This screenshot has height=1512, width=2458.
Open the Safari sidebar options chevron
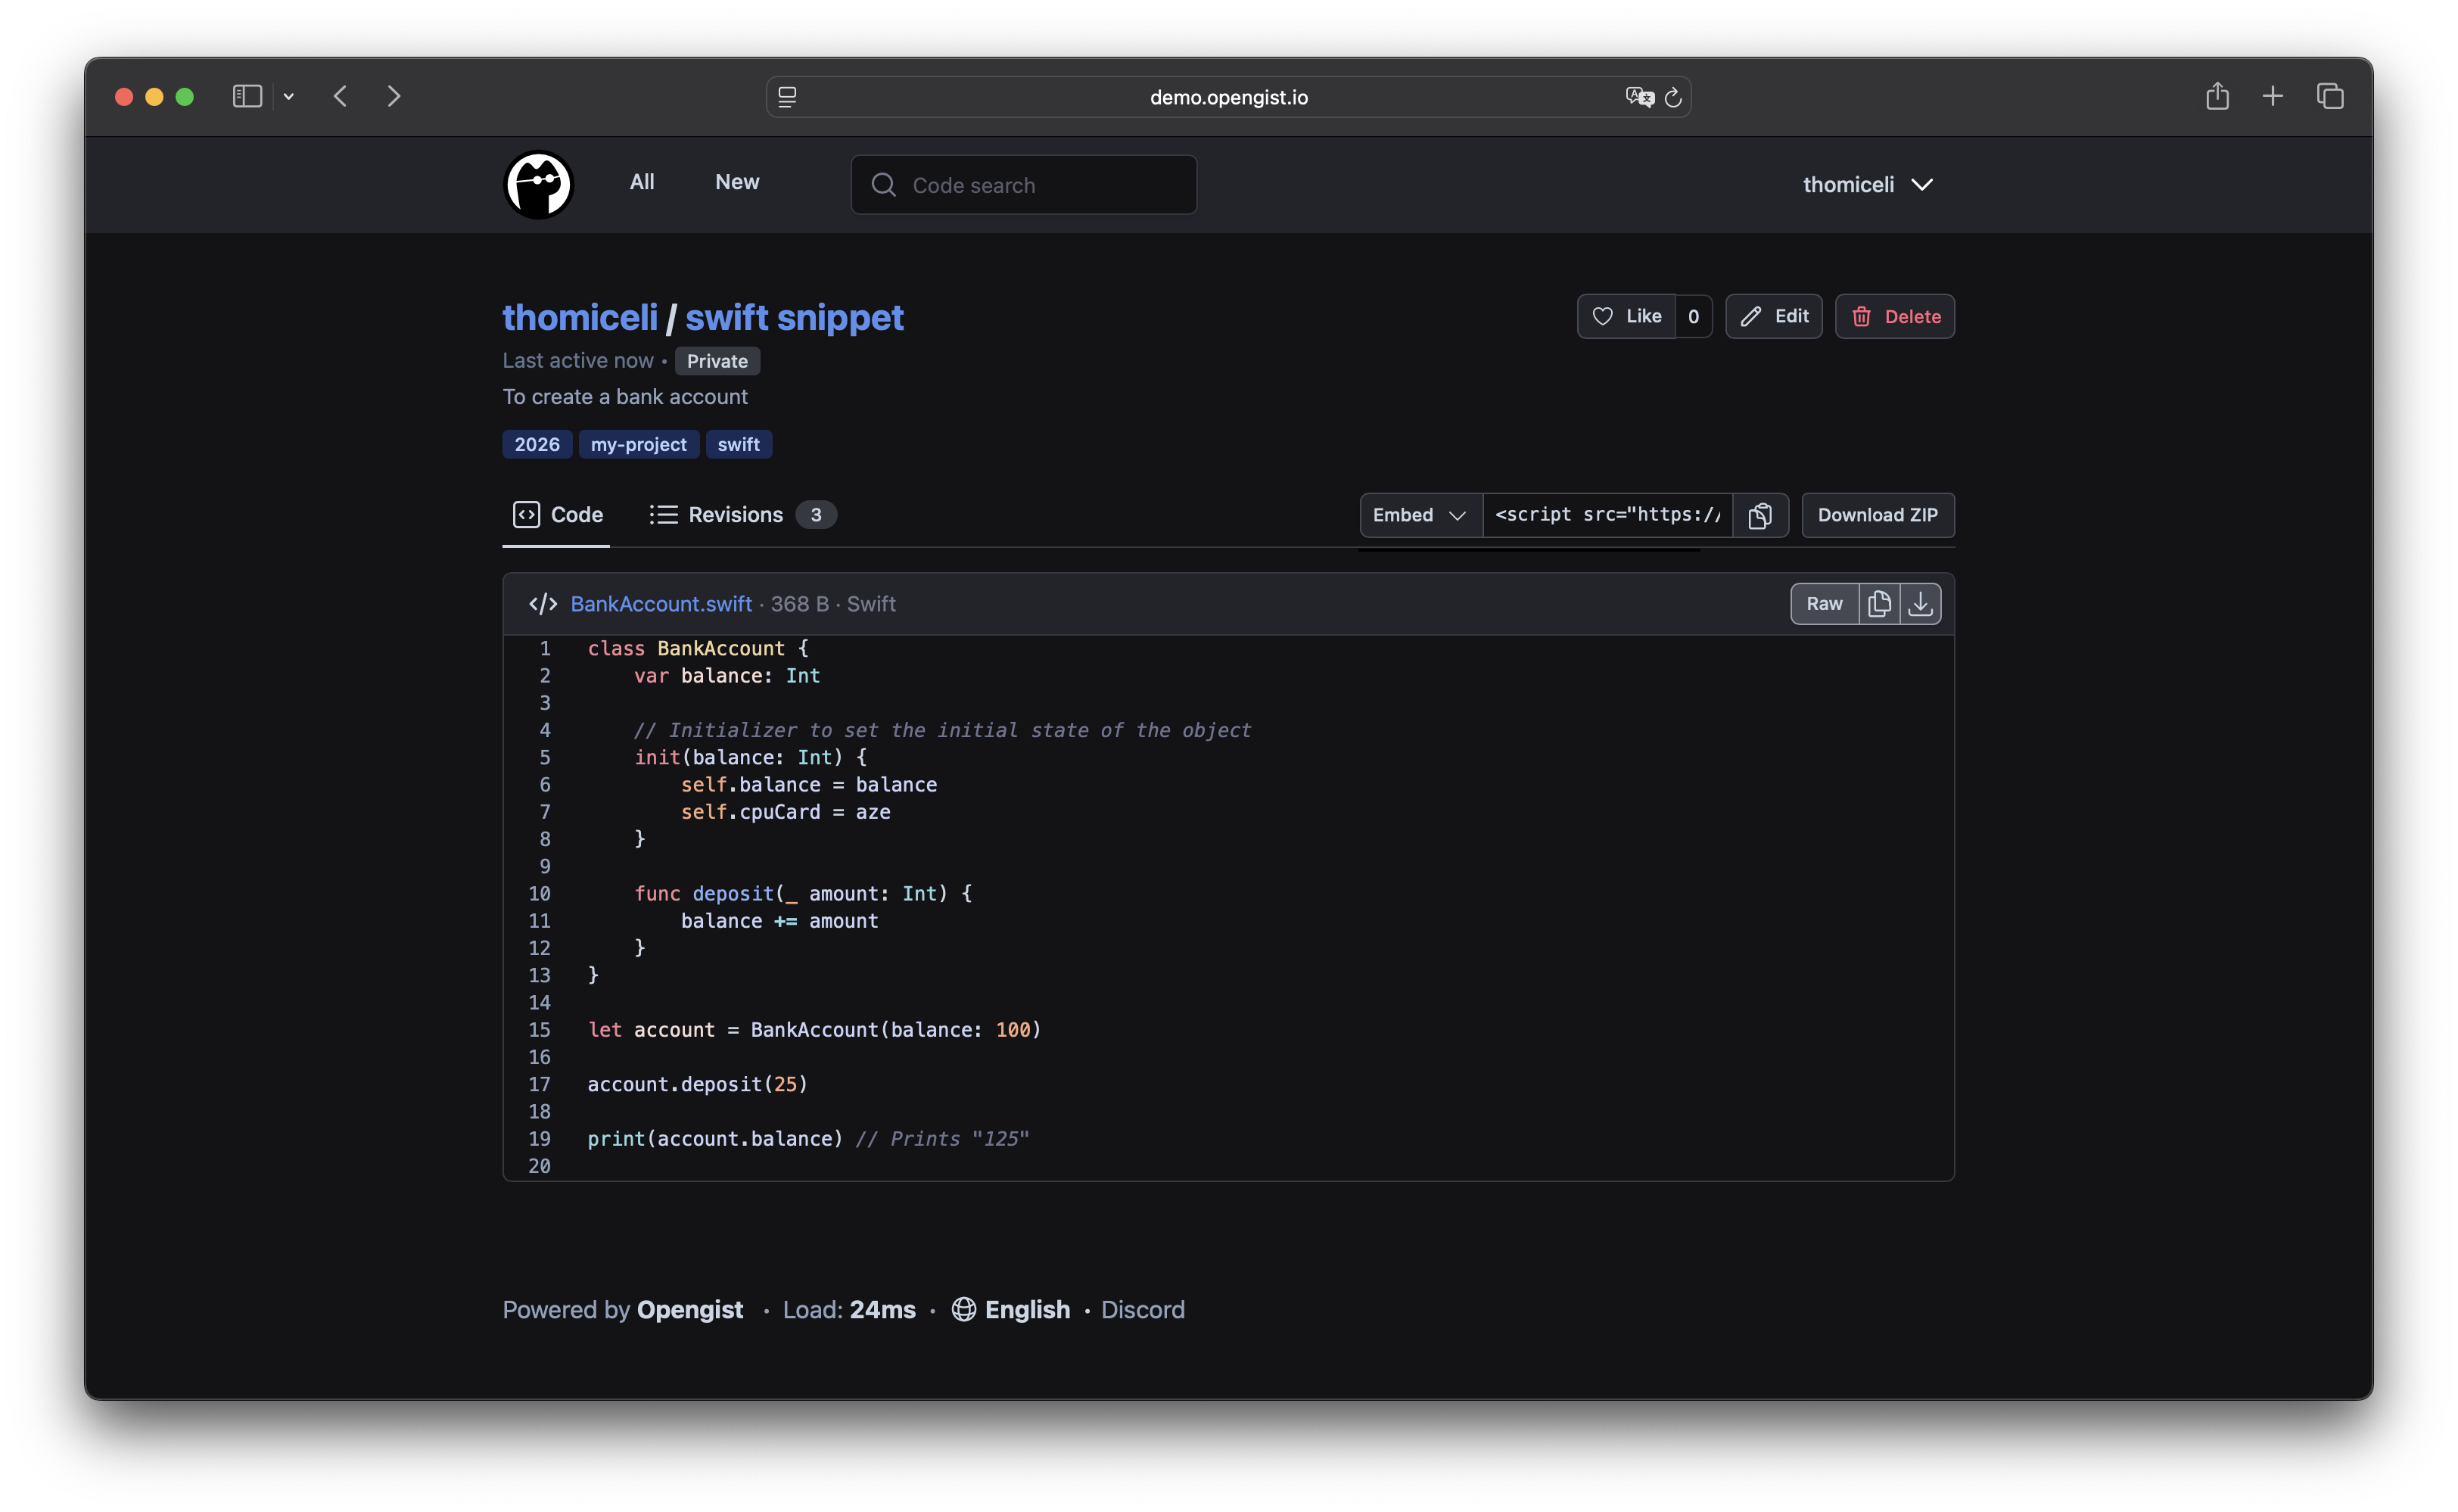289,96
